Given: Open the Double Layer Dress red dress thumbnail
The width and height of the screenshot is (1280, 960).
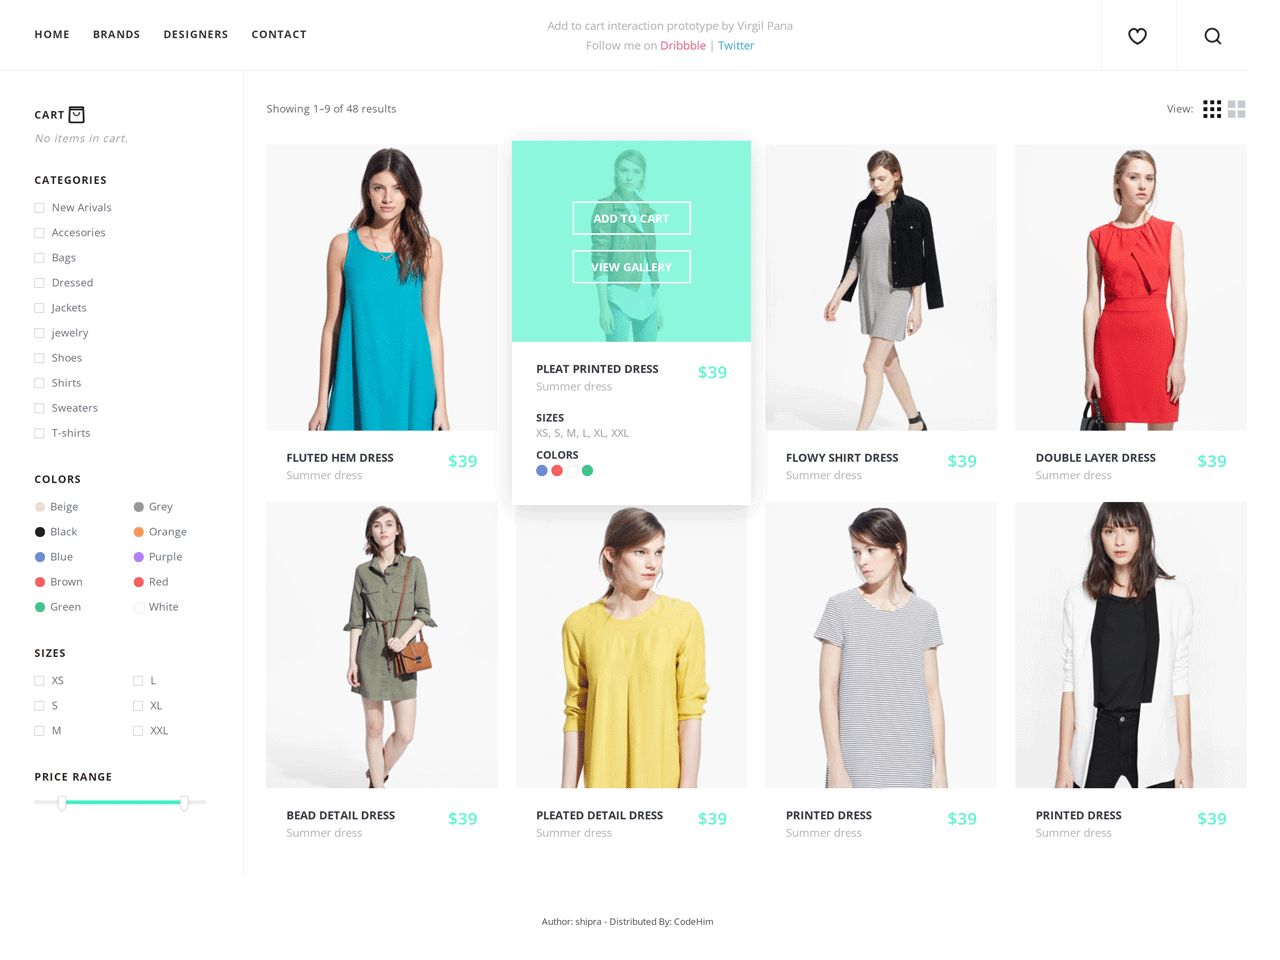Looking at the screenshot, I should tap(1130, 287).
